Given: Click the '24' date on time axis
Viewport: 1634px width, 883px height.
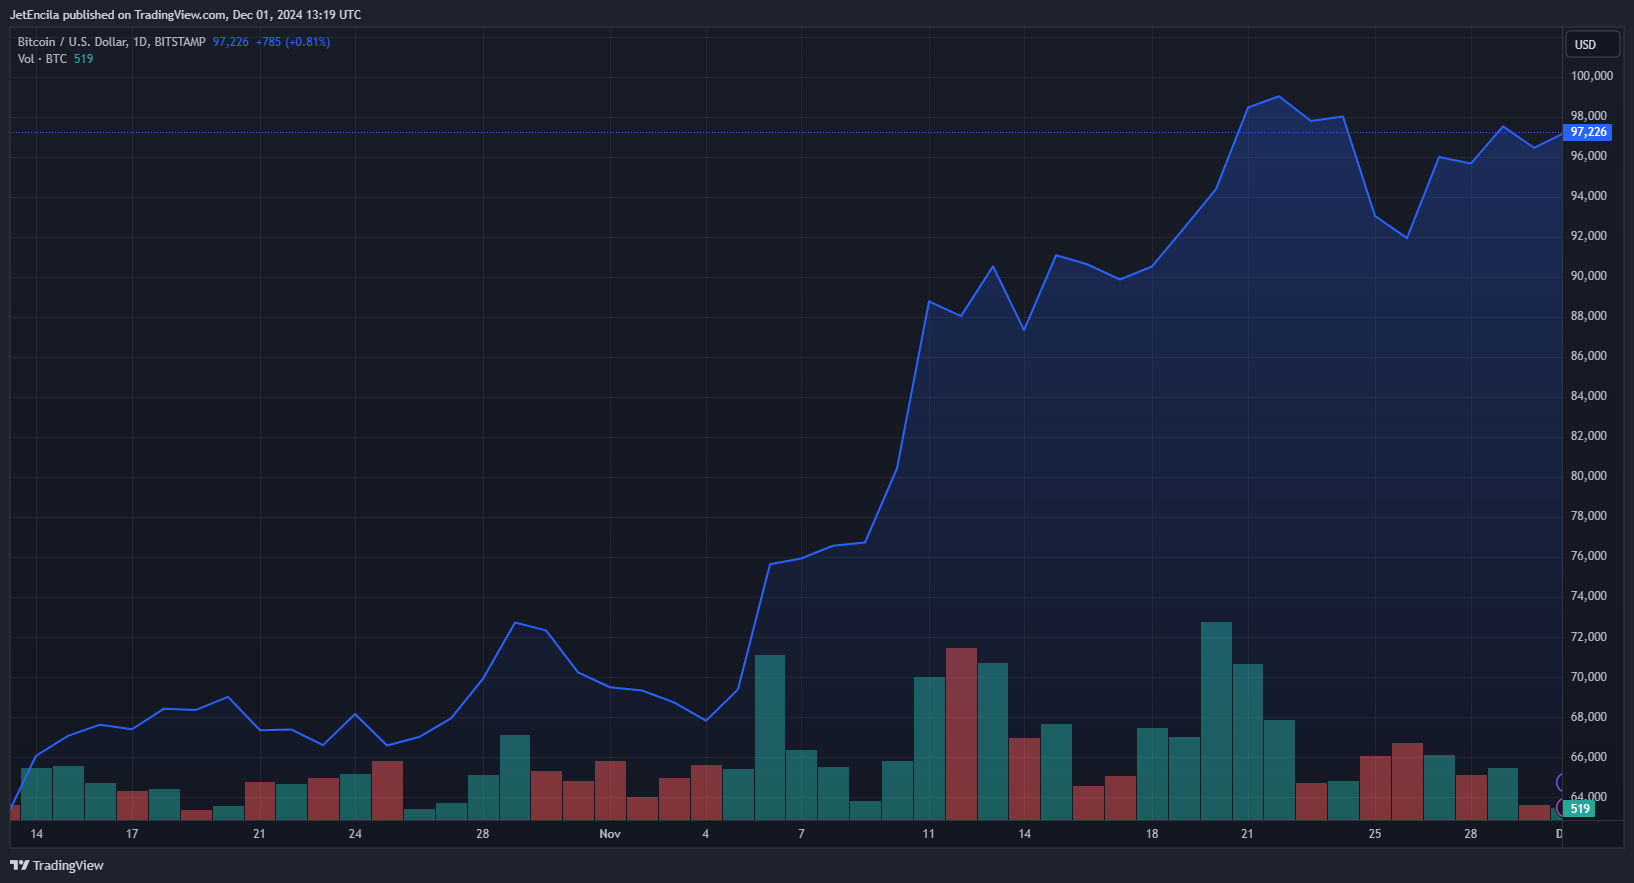Looking at the screenshot, I should tap(355, 834).
